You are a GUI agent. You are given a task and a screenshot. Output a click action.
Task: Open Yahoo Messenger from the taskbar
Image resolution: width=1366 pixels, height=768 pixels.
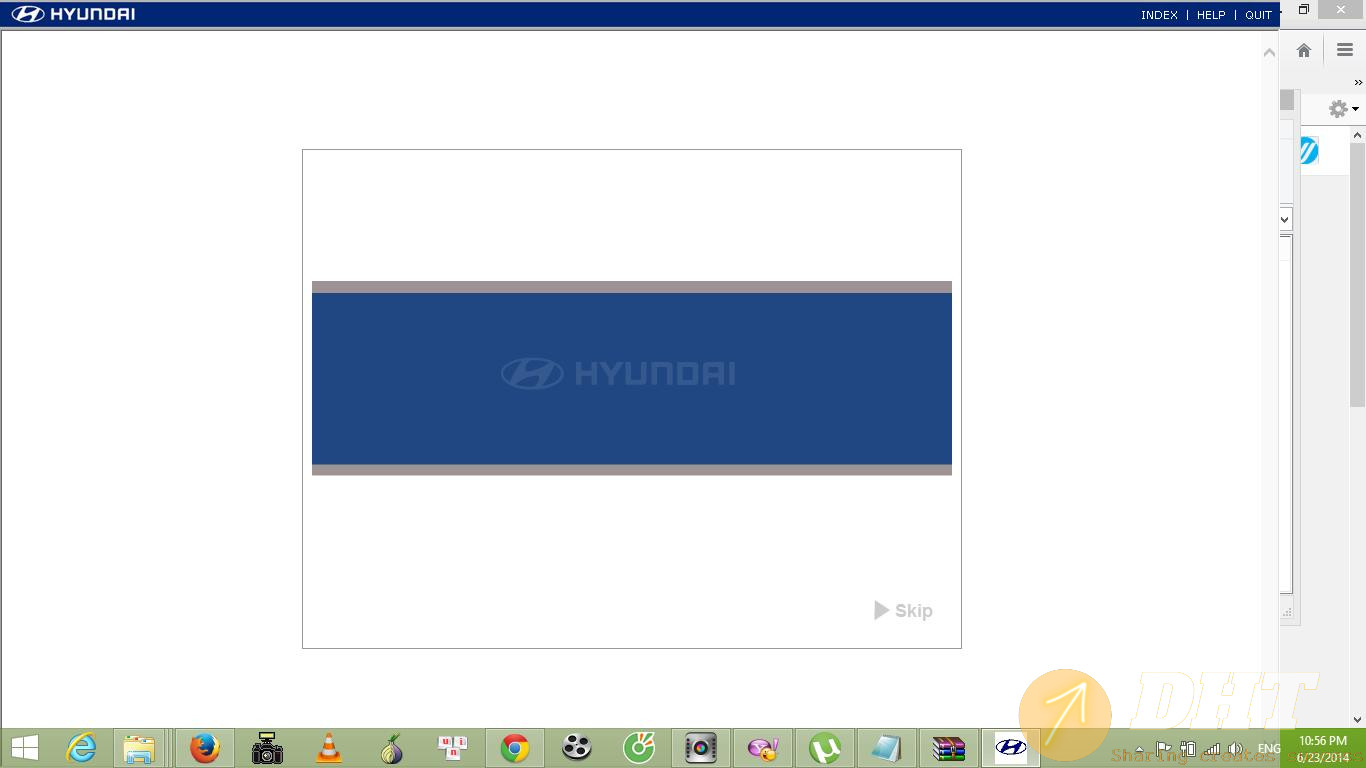click(763, 748)
